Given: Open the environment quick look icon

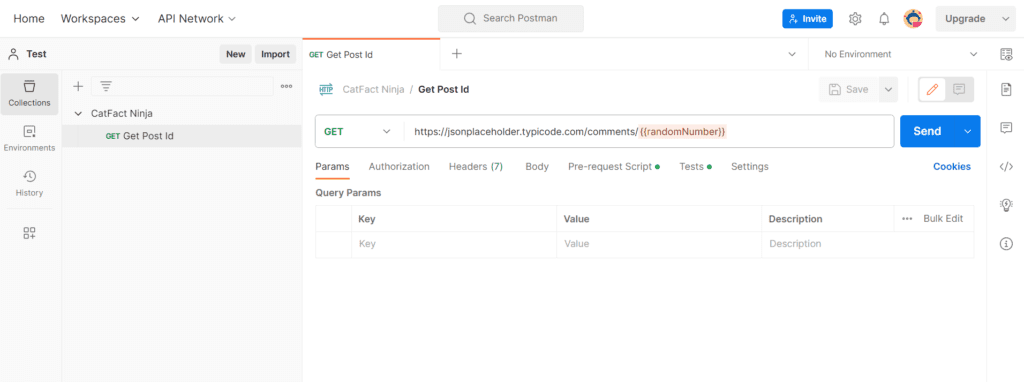Looking at the screenshot, I should point(1006,54).
